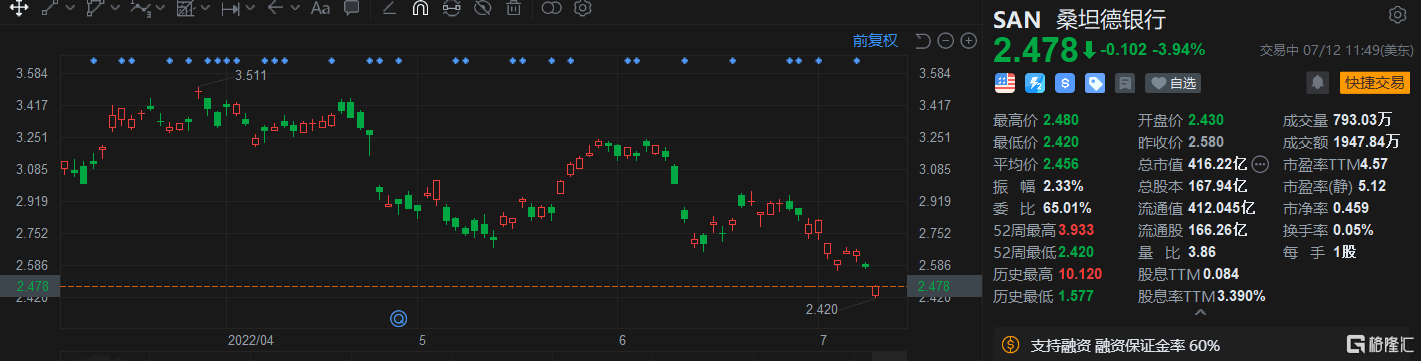Toggle 自选 watchlist favorite button
The width and height of the screenshot is (1421, 361).
[x=1173, y=82]
